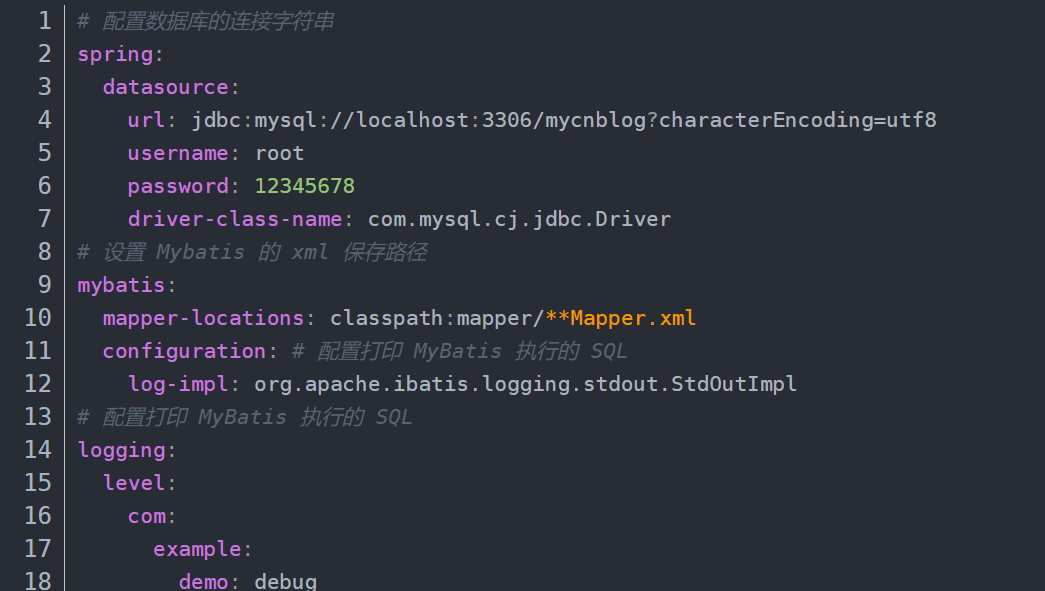Click the example key on line 17

197,549
